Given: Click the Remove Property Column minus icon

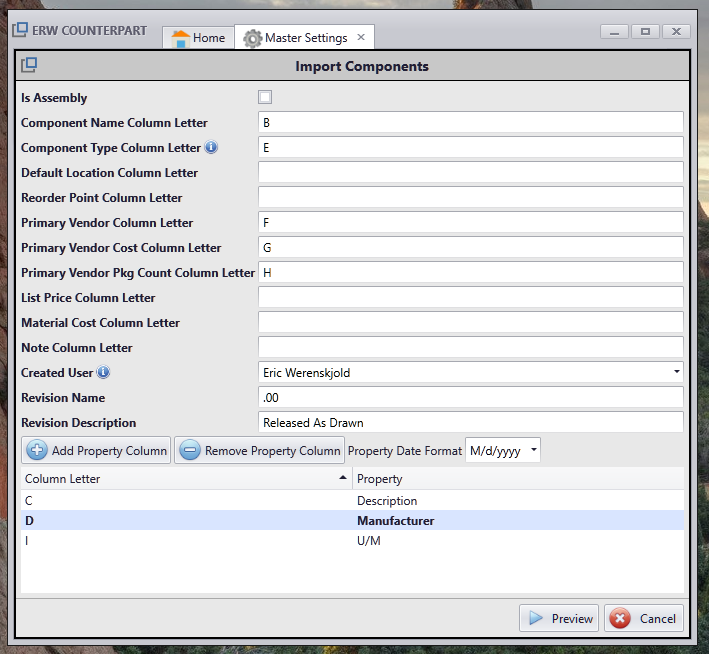Looking at the screenshot, I should click(x=189, y=450).
